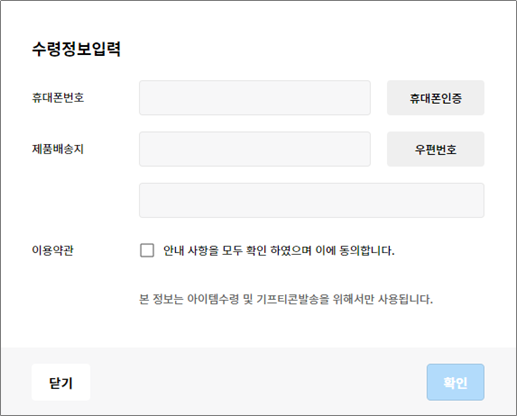Click empty field left of 우편번호
517x416 pixels.
pos(255,149)
